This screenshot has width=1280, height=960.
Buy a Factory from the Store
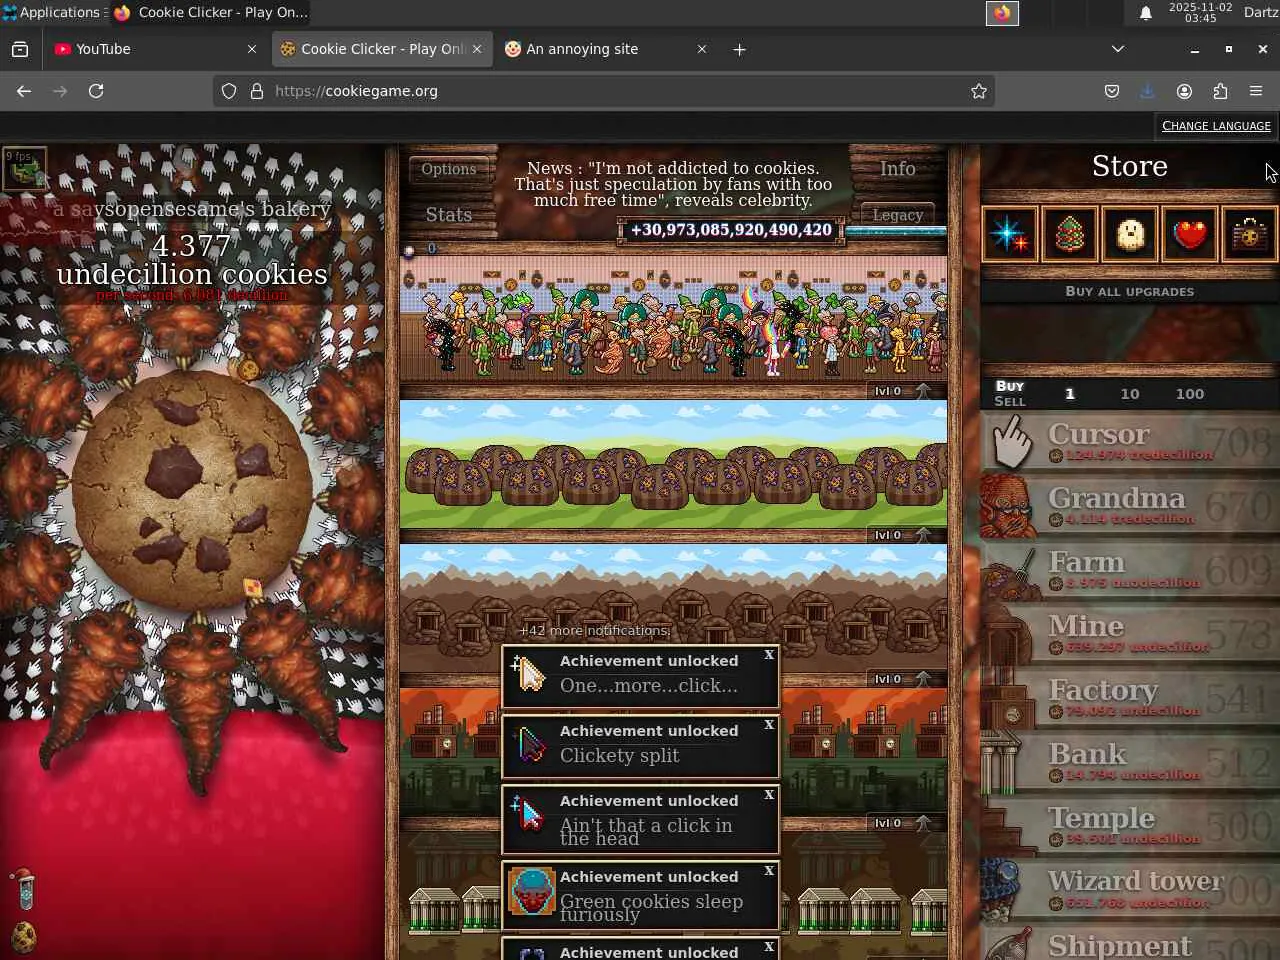tap(1130, 698)
